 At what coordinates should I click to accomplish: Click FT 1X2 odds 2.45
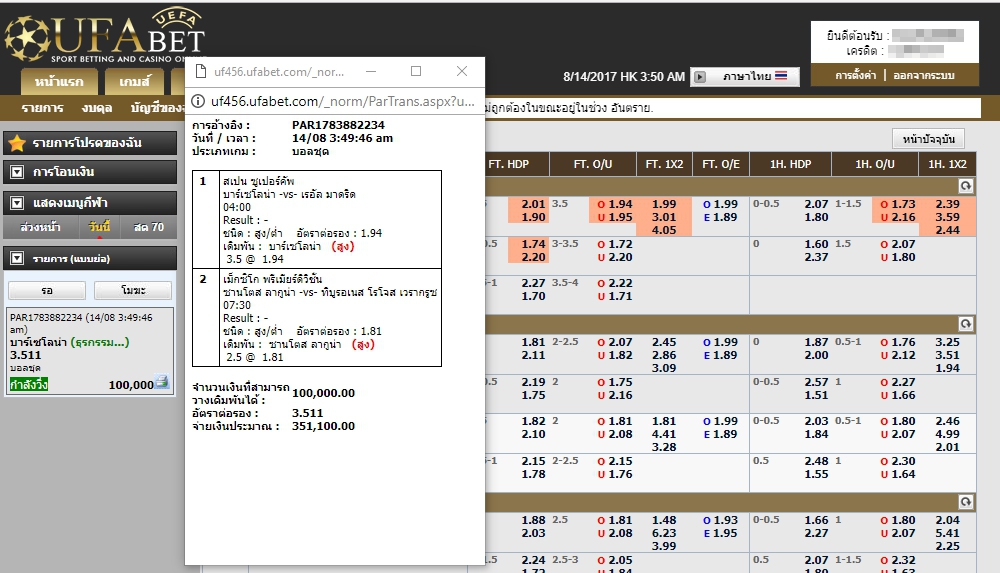[664, 342]
